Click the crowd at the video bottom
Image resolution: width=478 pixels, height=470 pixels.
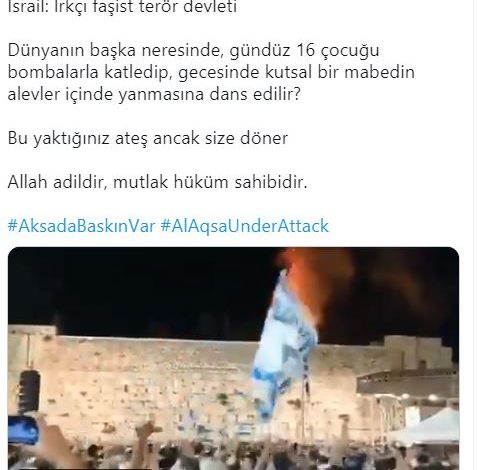click(x=233, y=457)
